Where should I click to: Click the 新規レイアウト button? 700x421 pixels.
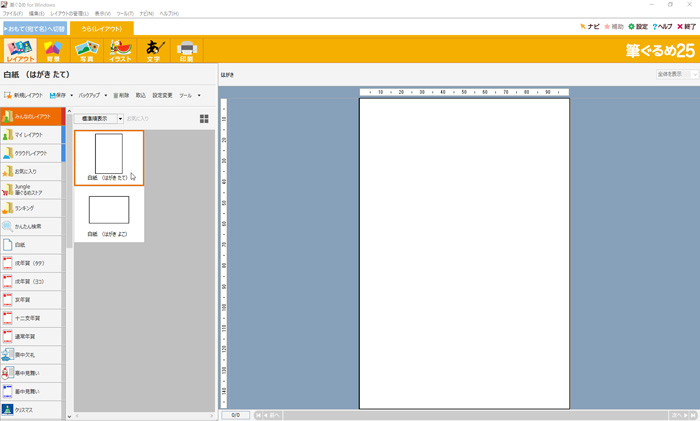[x=23, y=95]
